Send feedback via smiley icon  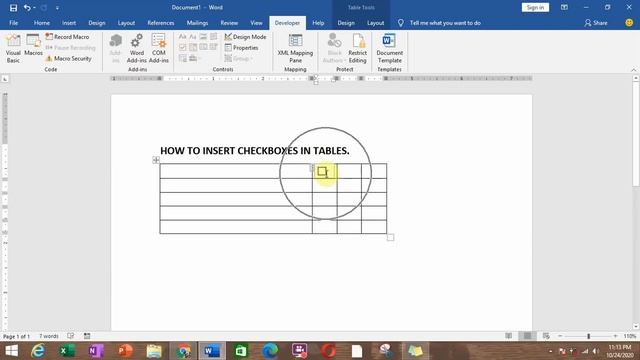pyautogui.click(x=629, y=23)
